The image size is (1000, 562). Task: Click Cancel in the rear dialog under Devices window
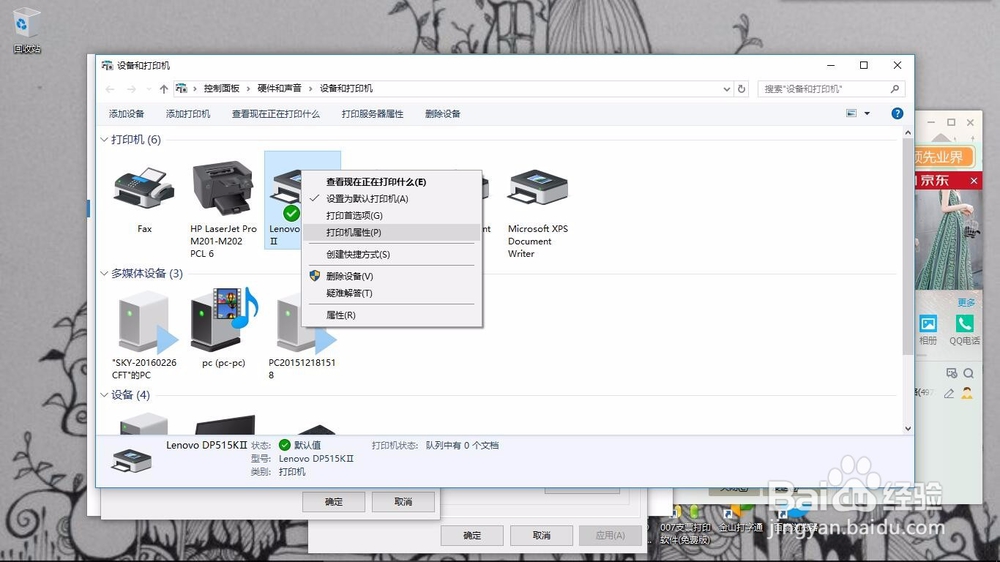point(403,502)
